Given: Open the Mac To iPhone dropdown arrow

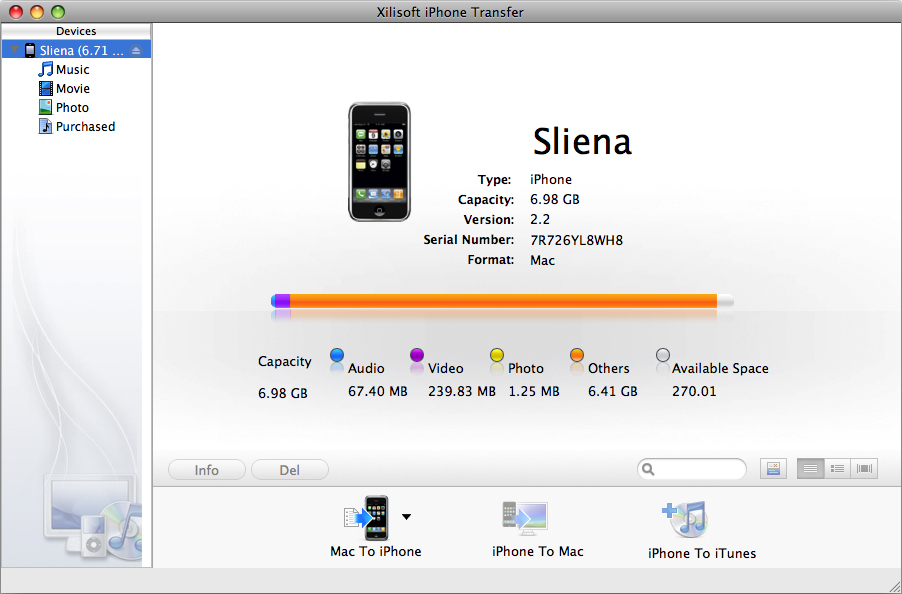Looking at the screenshot, I should (x=406, y=517).
